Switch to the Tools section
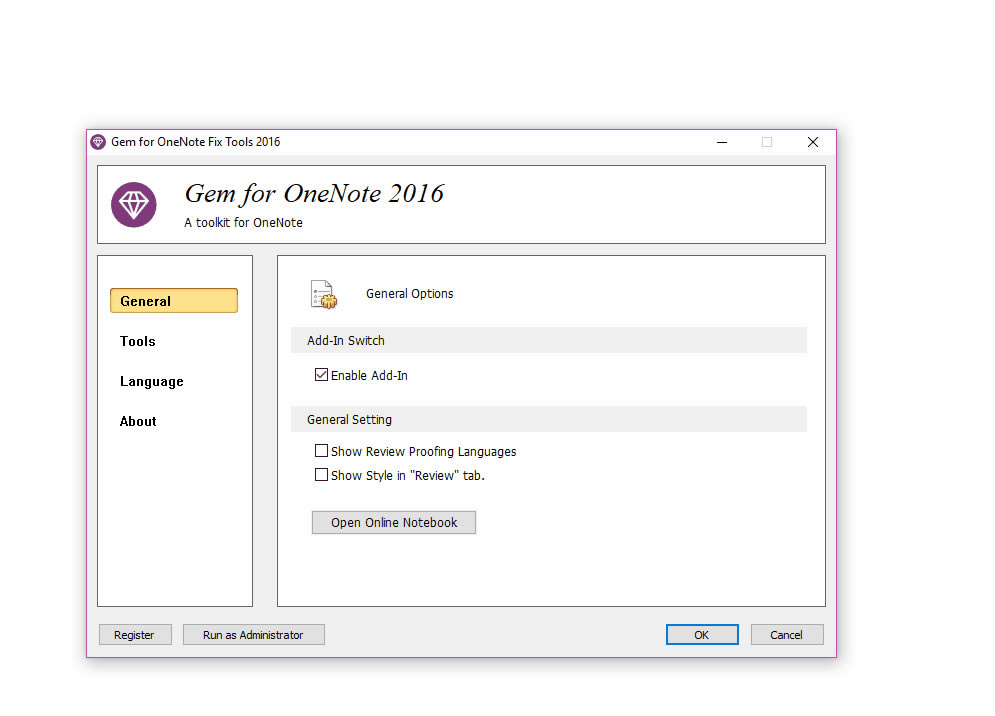The image size is (995, 716). (137, 341)
